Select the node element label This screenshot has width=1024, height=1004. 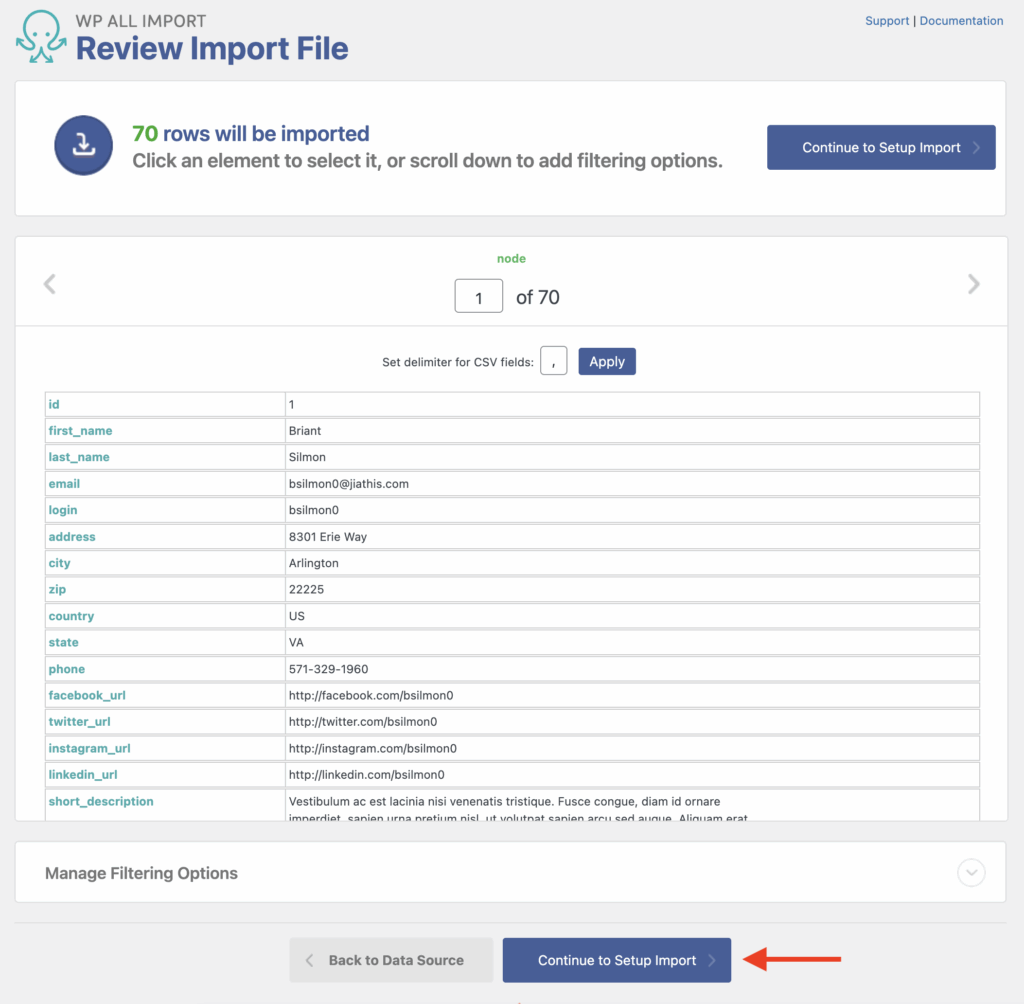tap(511, 259)
